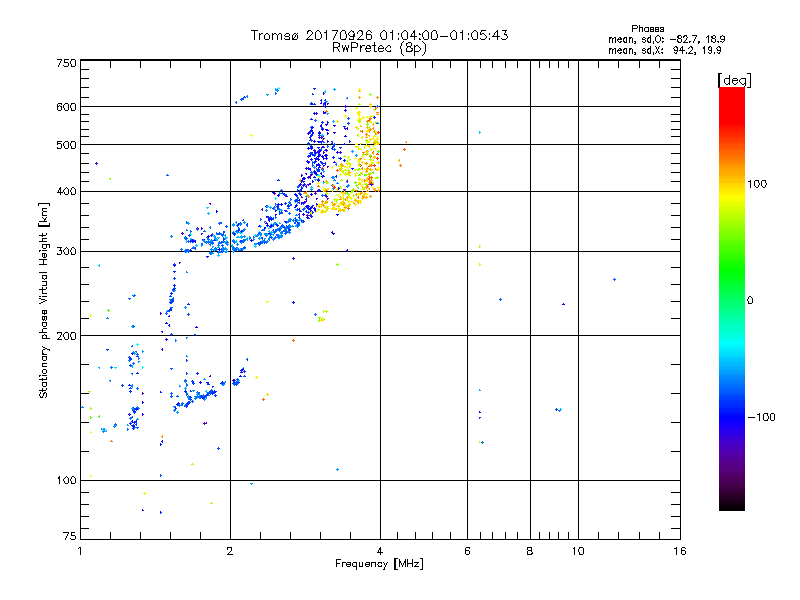Click the "100" height axis tick label
This screenshot has height=600, width=800.
tap(66, 481)
